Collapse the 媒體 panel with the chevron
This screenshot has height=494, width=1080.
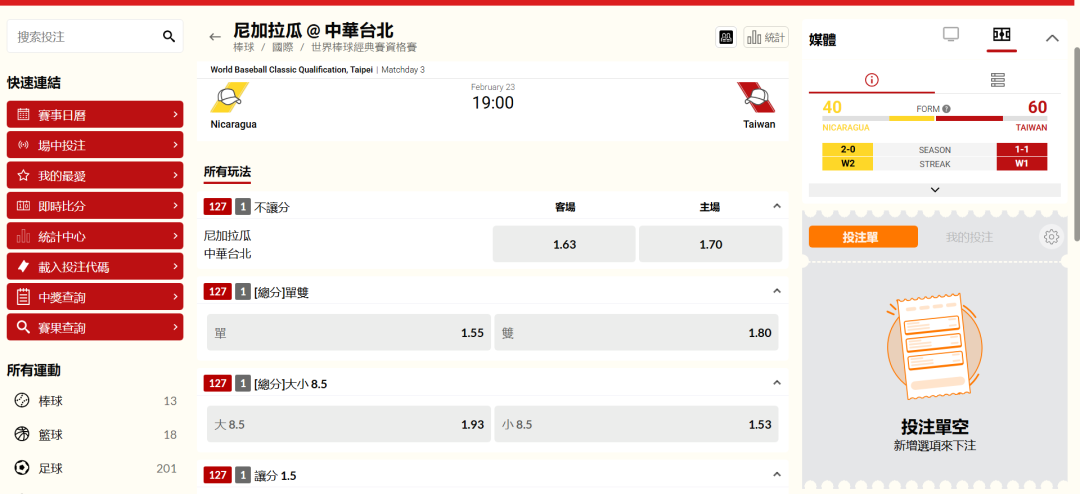click(1052, 39)
